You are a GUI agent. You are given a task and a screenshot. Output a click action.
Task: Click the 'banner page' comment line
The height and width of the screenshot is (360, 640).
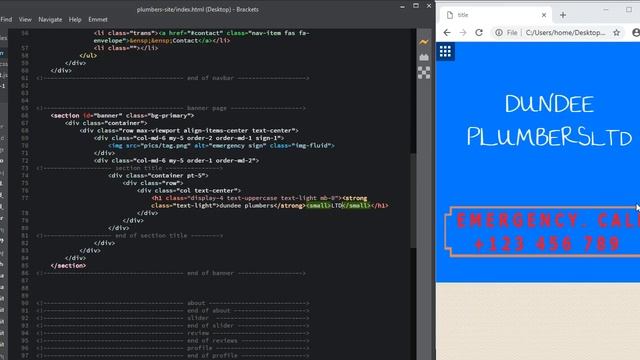[171, 108]
